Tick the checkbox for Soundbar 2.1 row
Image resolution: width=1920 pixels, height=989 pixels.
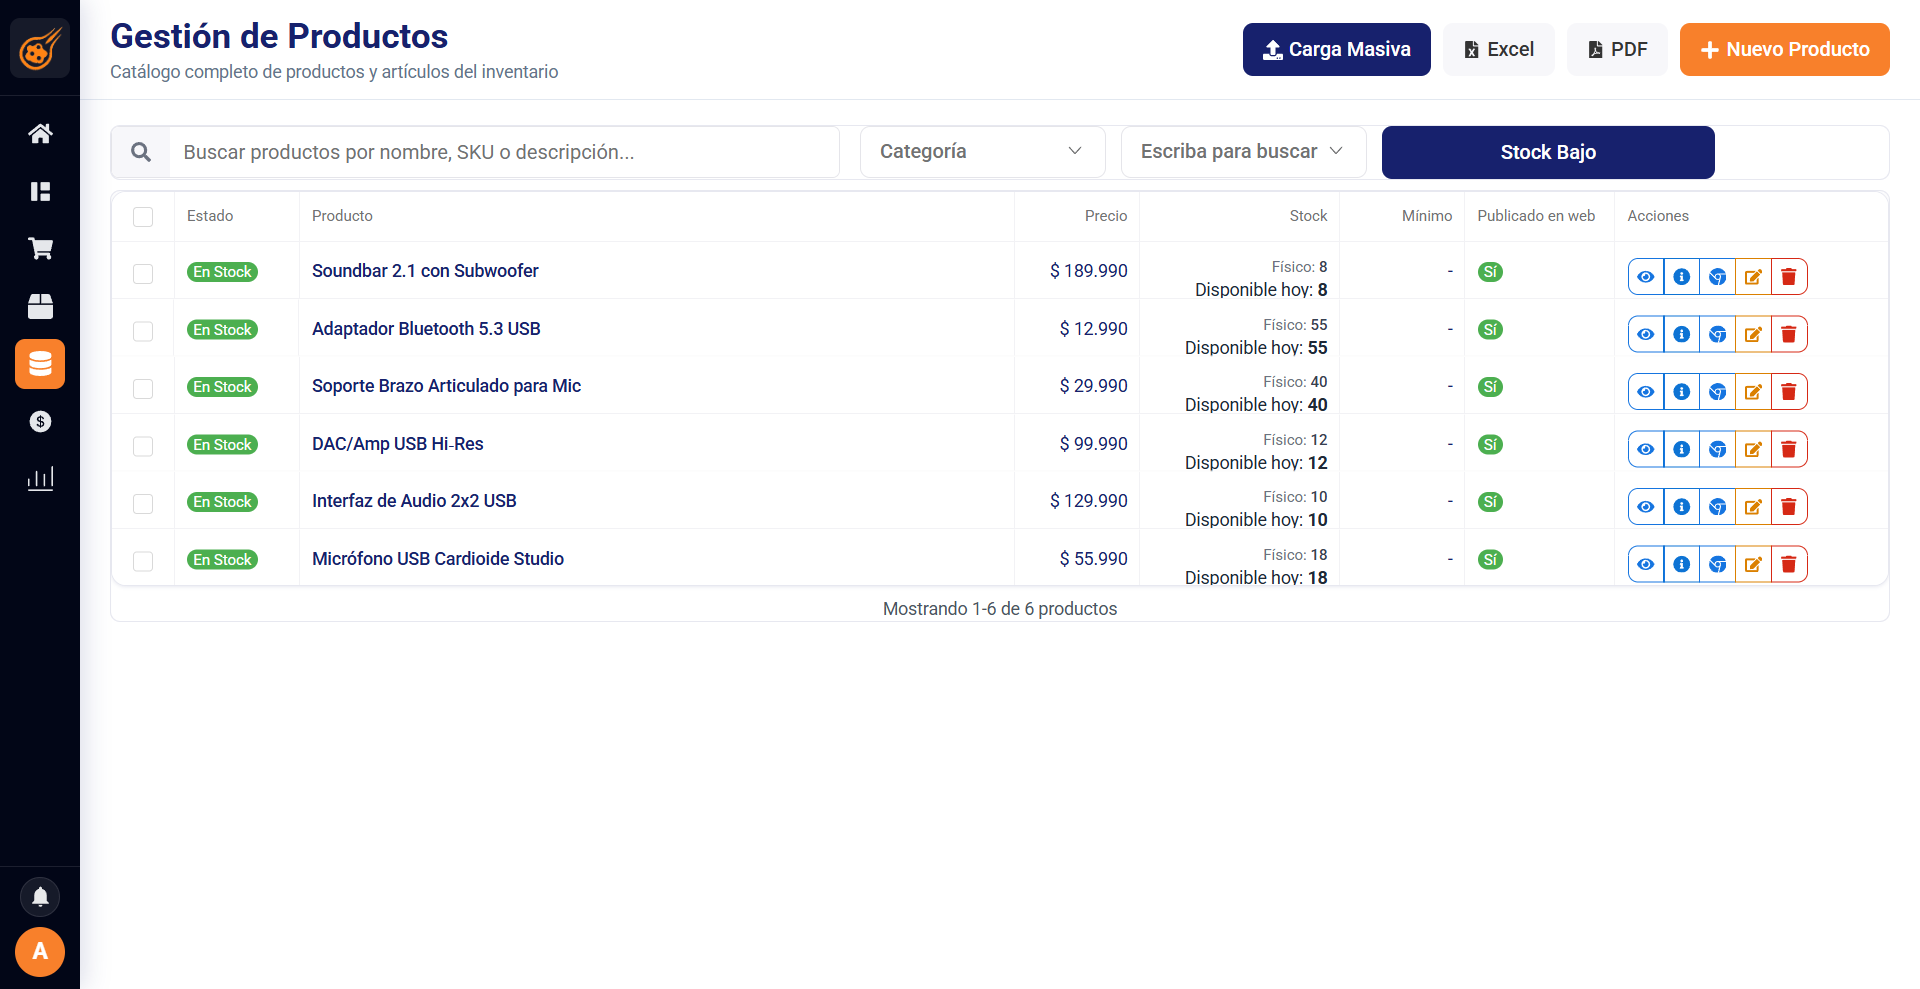tap(143, 274)
